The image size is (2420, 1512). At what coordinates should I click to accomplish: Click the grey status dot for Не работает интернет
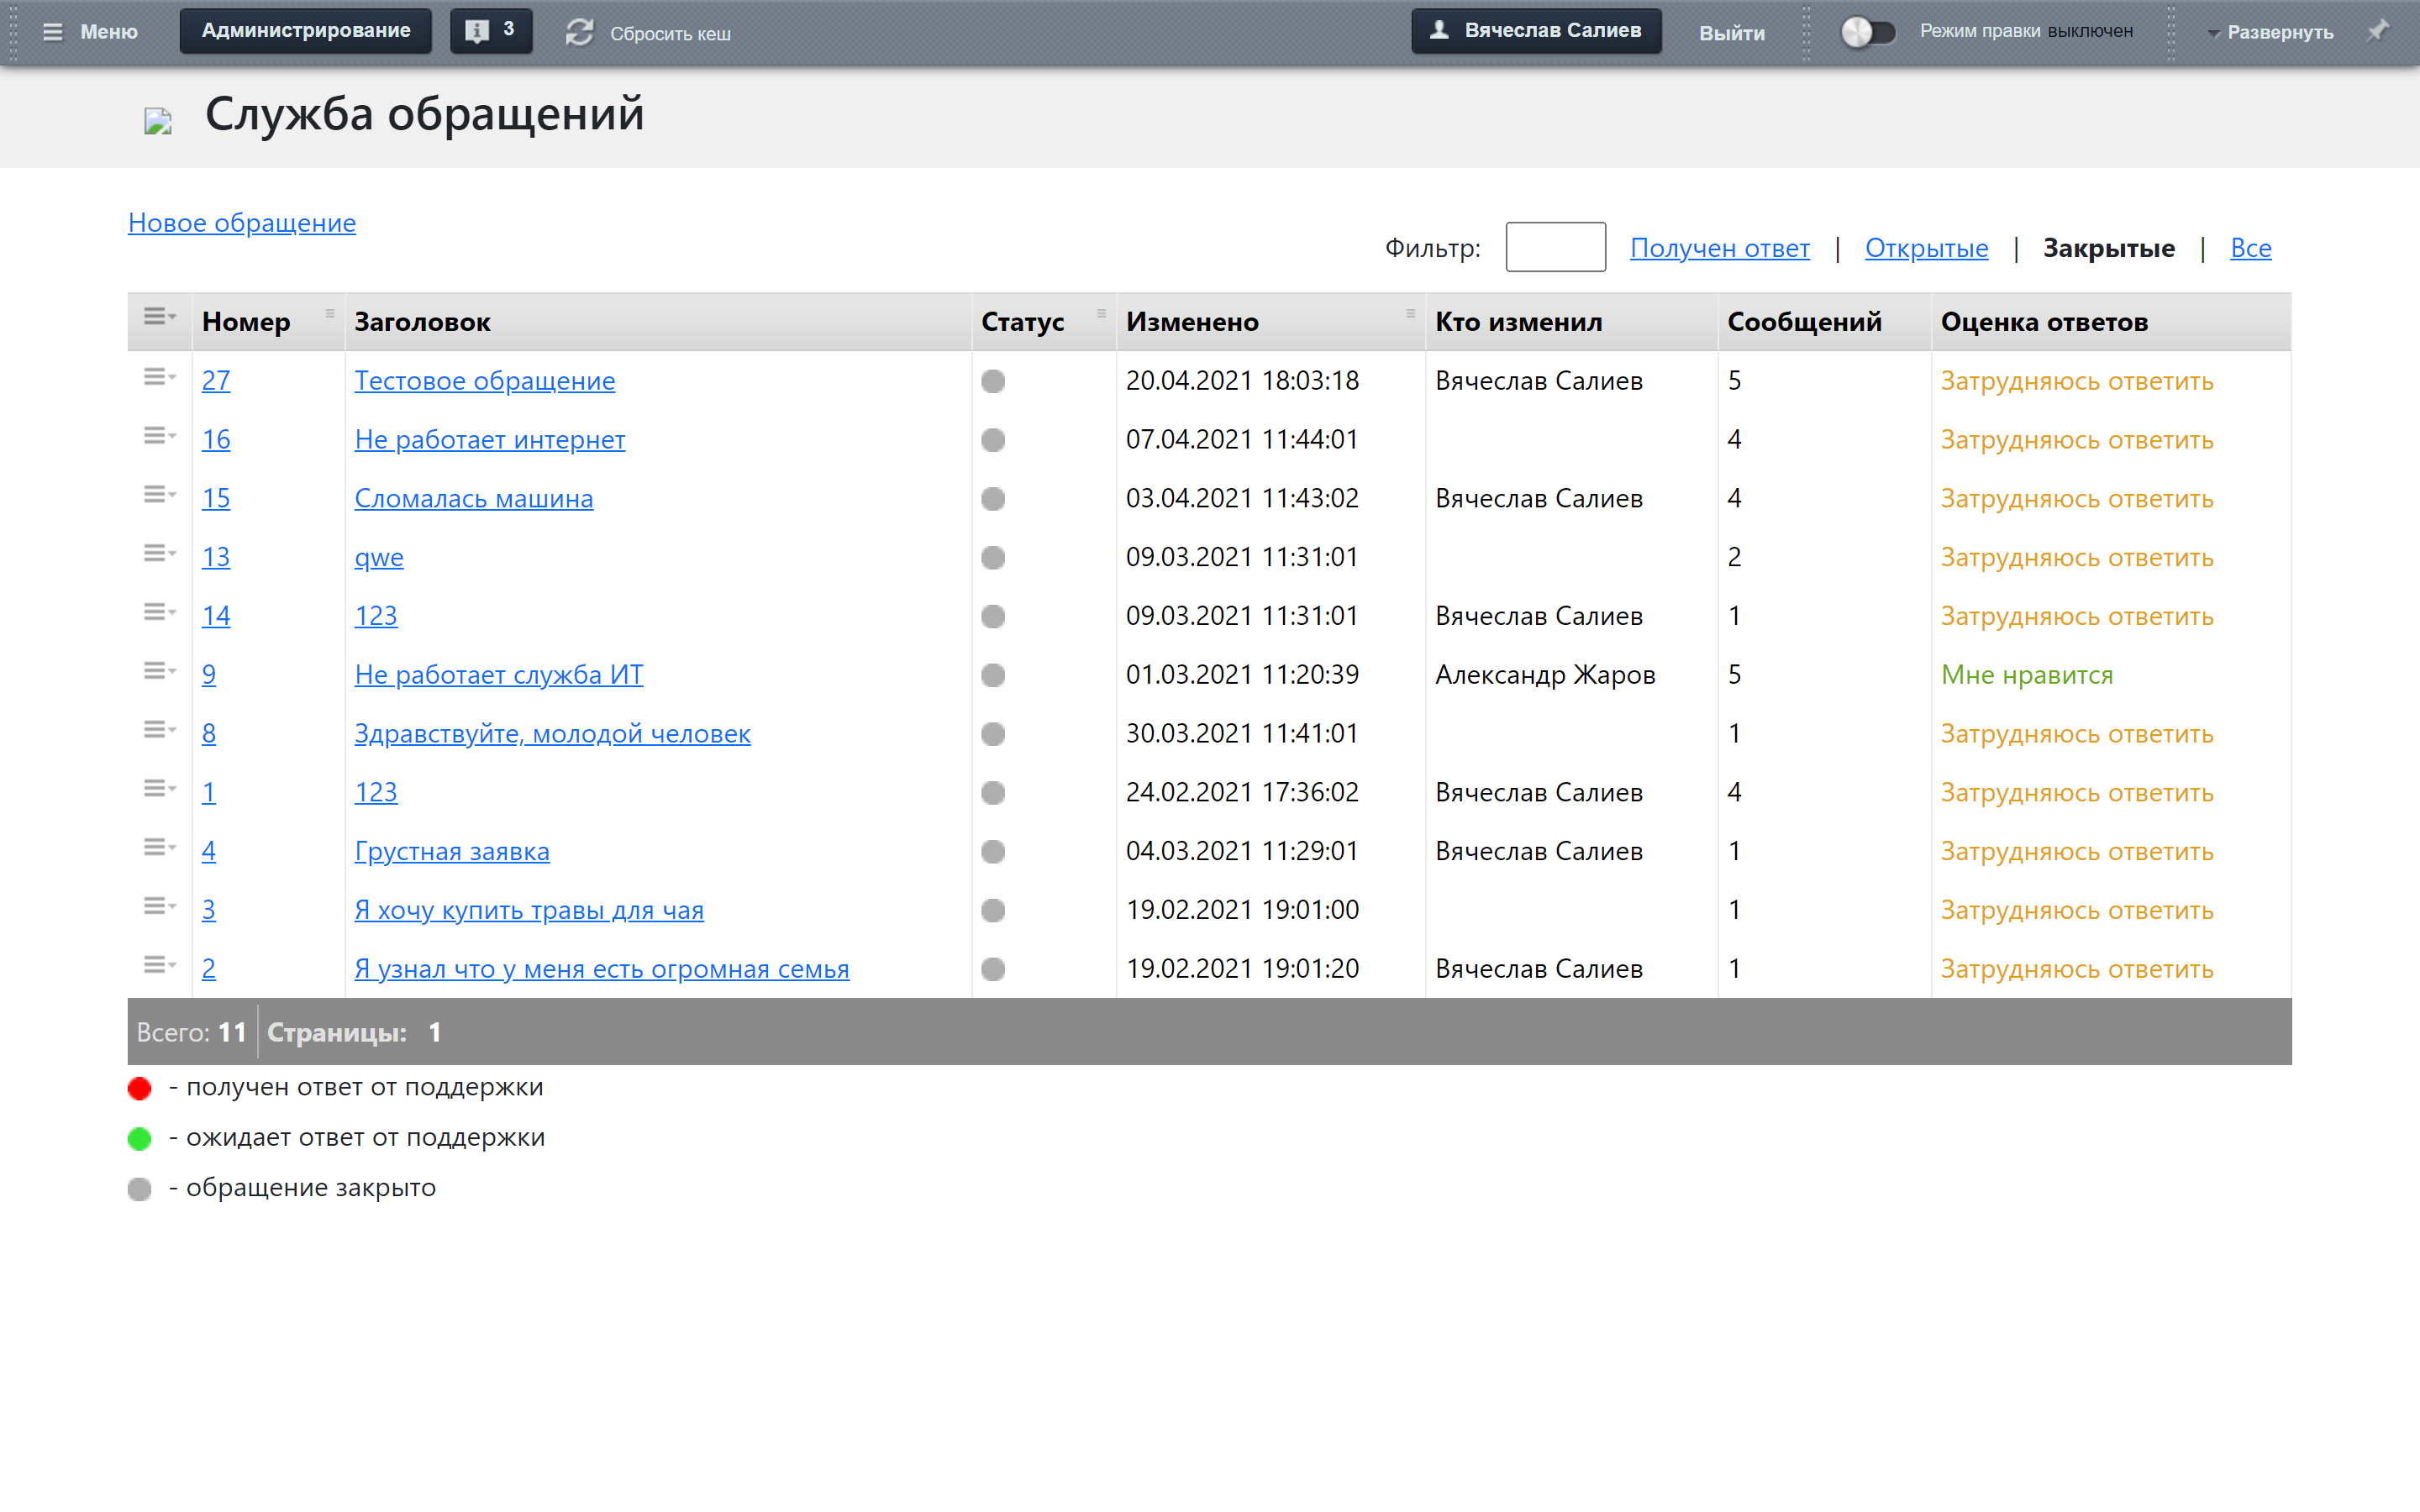[993, 440]
